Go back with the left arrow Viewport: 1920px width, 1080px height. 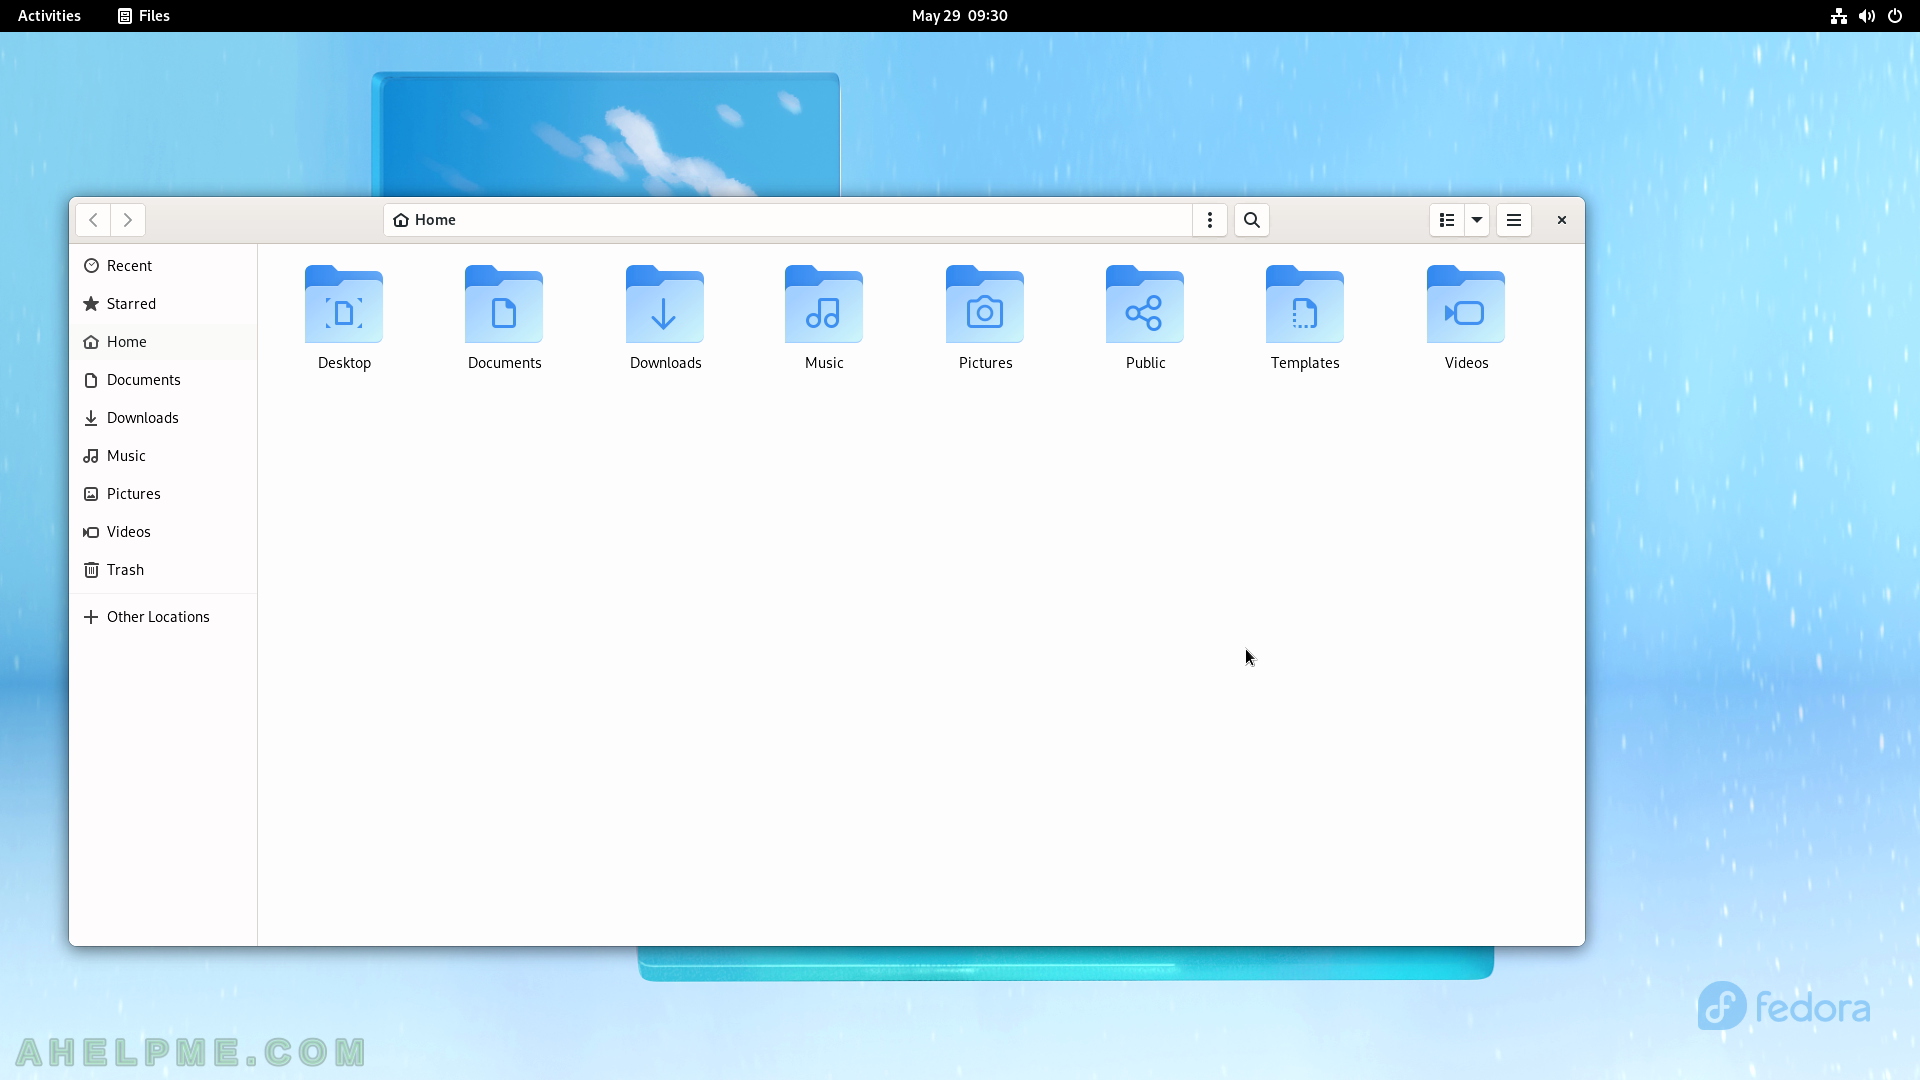[93, 220]
